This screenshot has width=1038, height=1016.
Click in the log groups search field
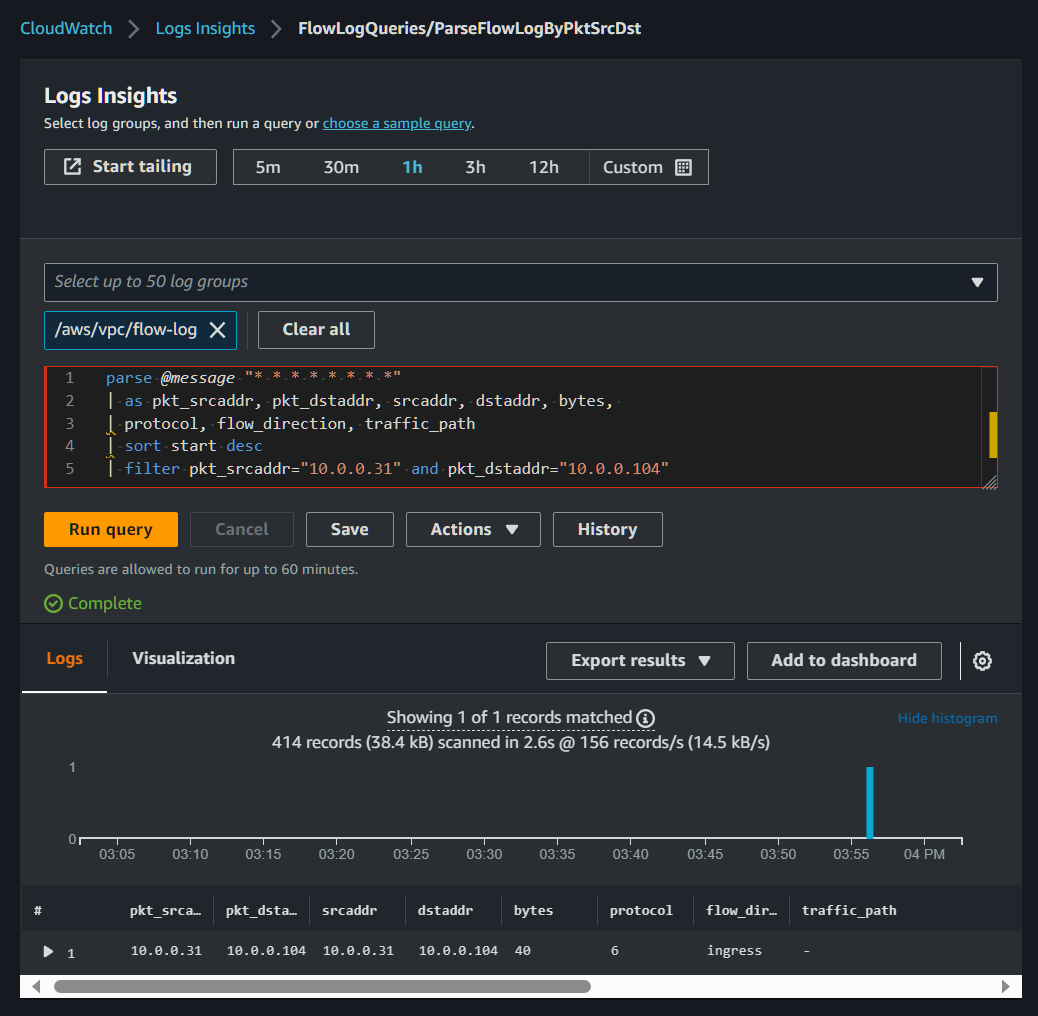pos(520,283)
